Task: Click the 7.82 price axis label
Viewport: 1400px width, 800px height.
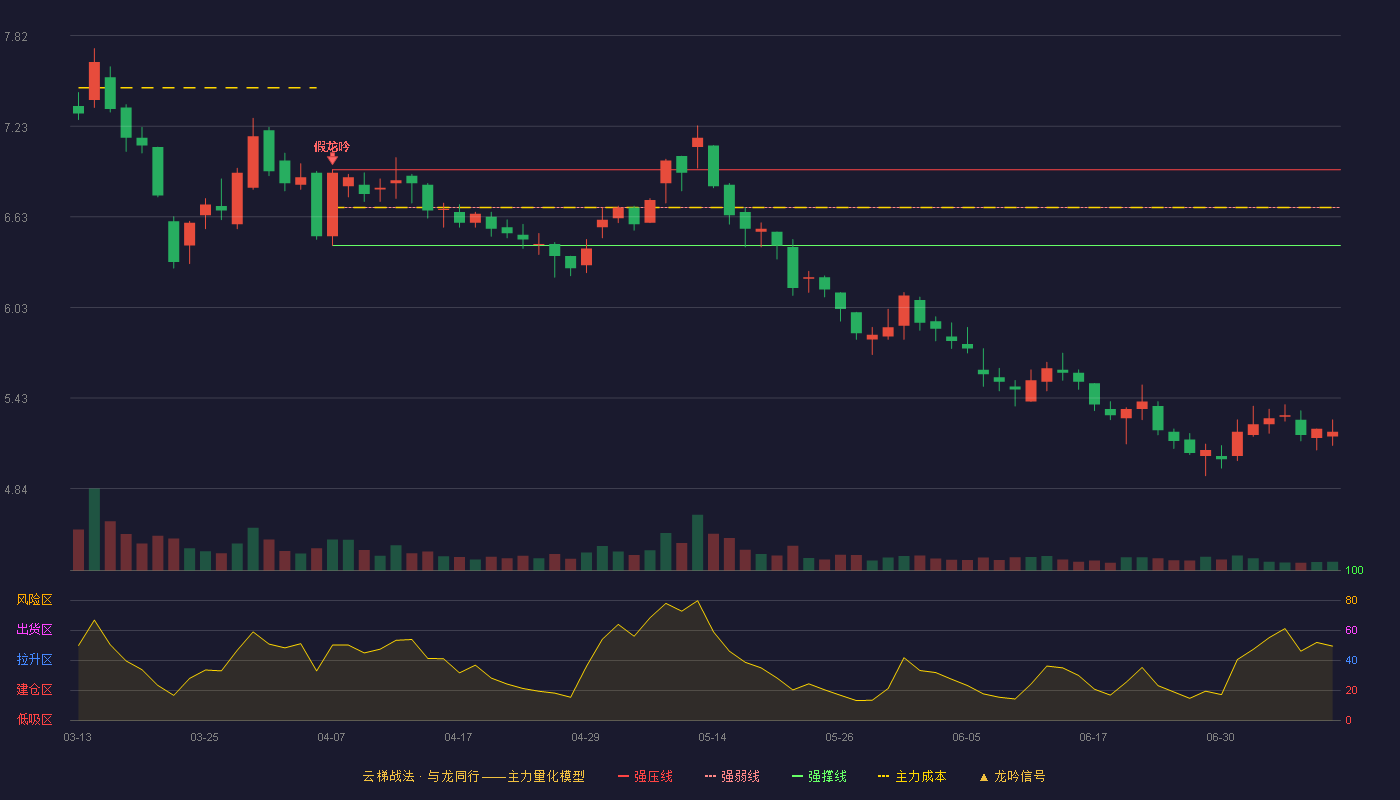Action: 16,37
